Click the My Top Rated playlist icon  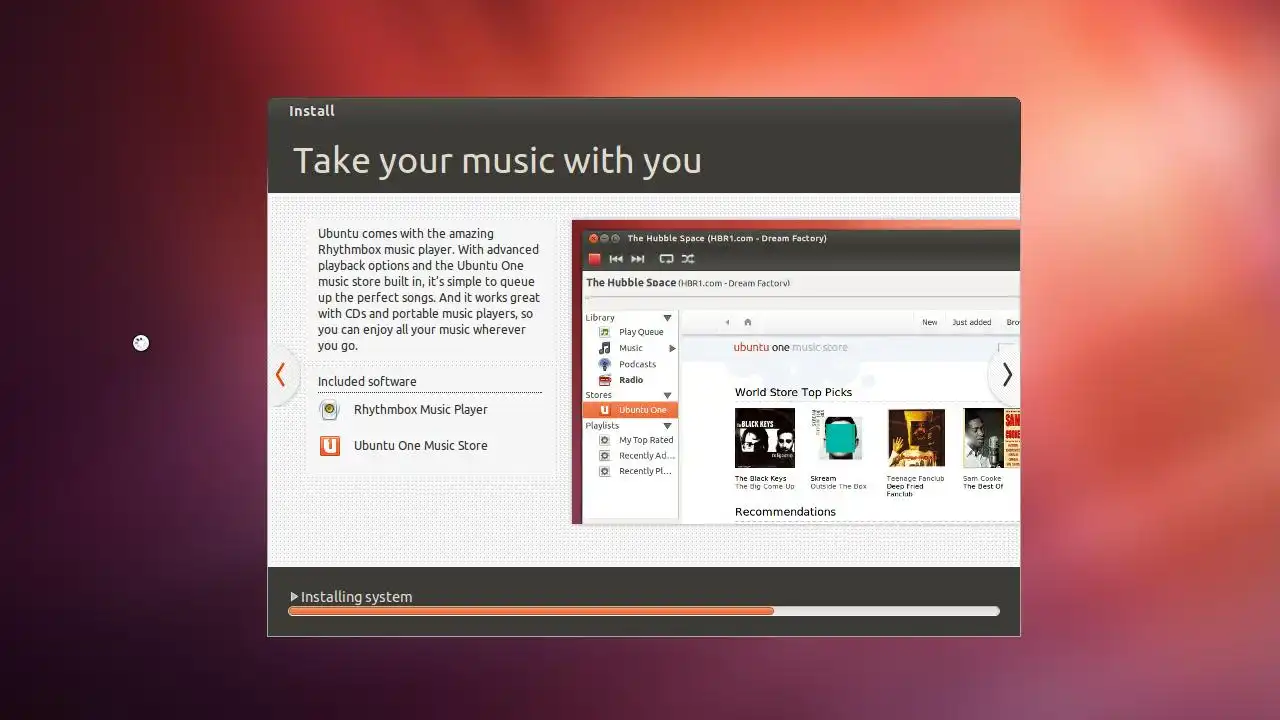tap(604, 440)
